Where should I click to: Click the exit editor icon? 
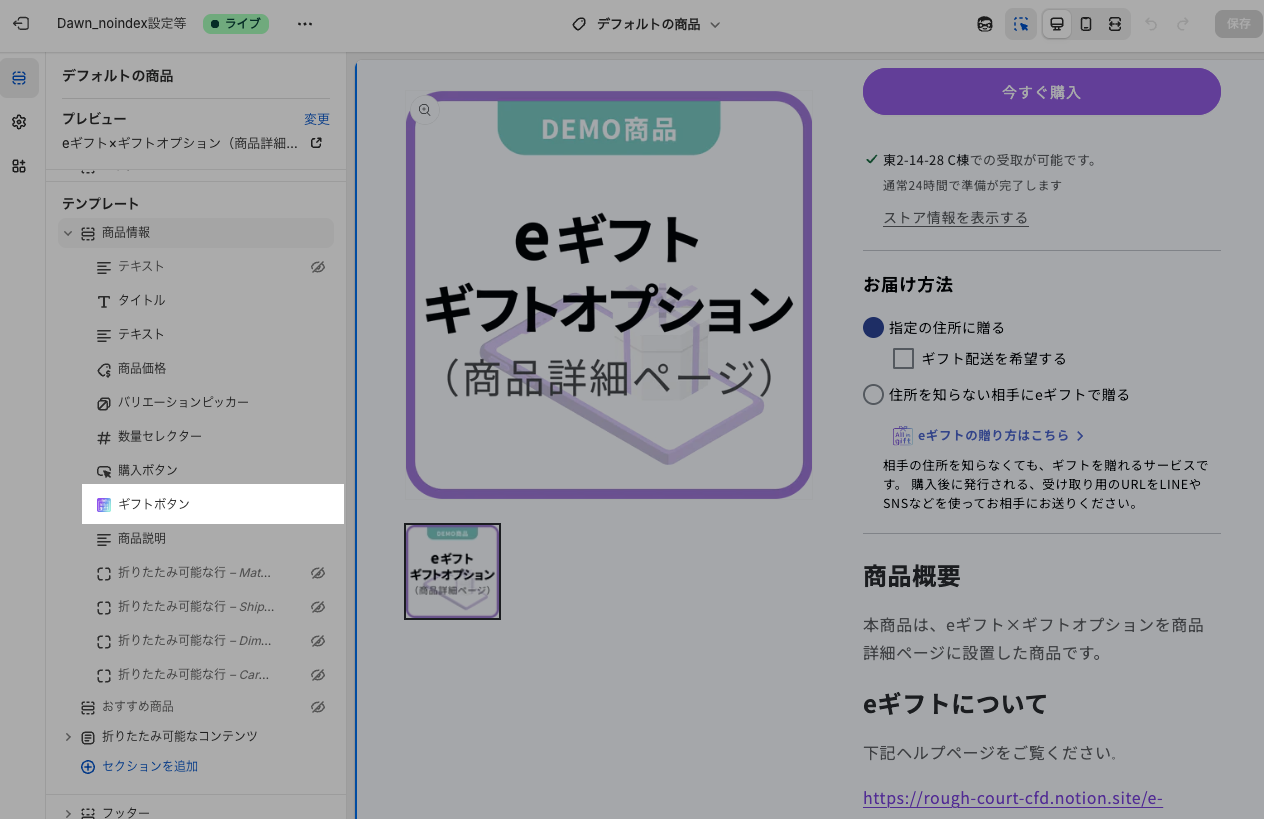(21, 24)
